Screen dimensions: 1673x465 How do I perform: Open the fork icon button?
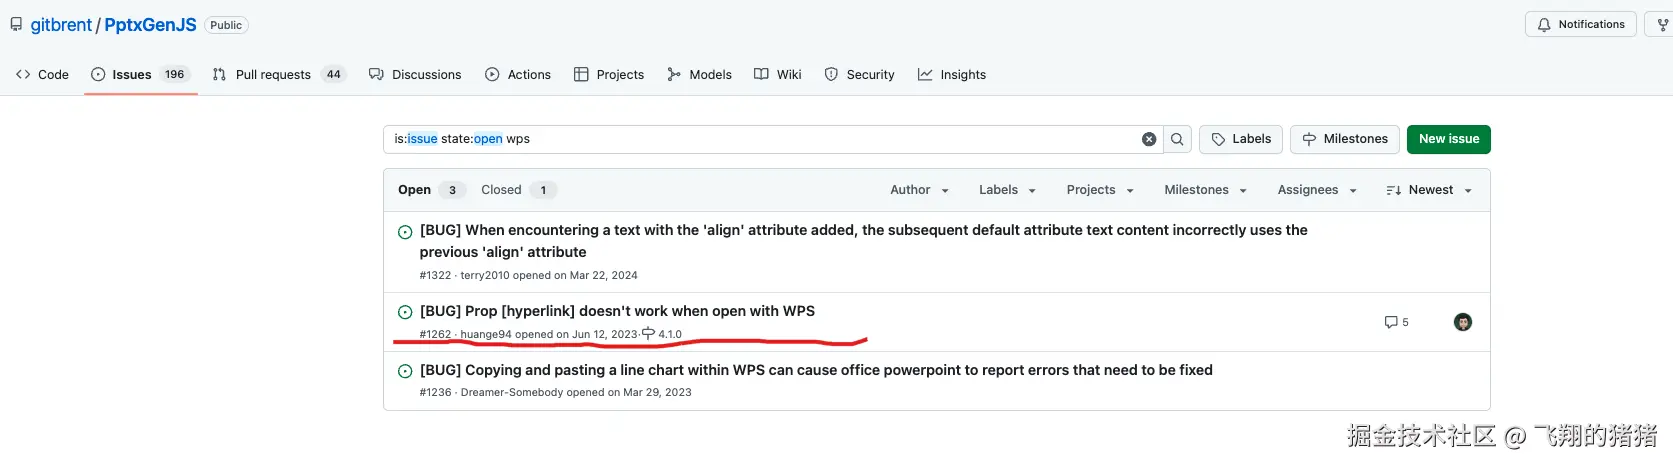tap(1662, 24)
